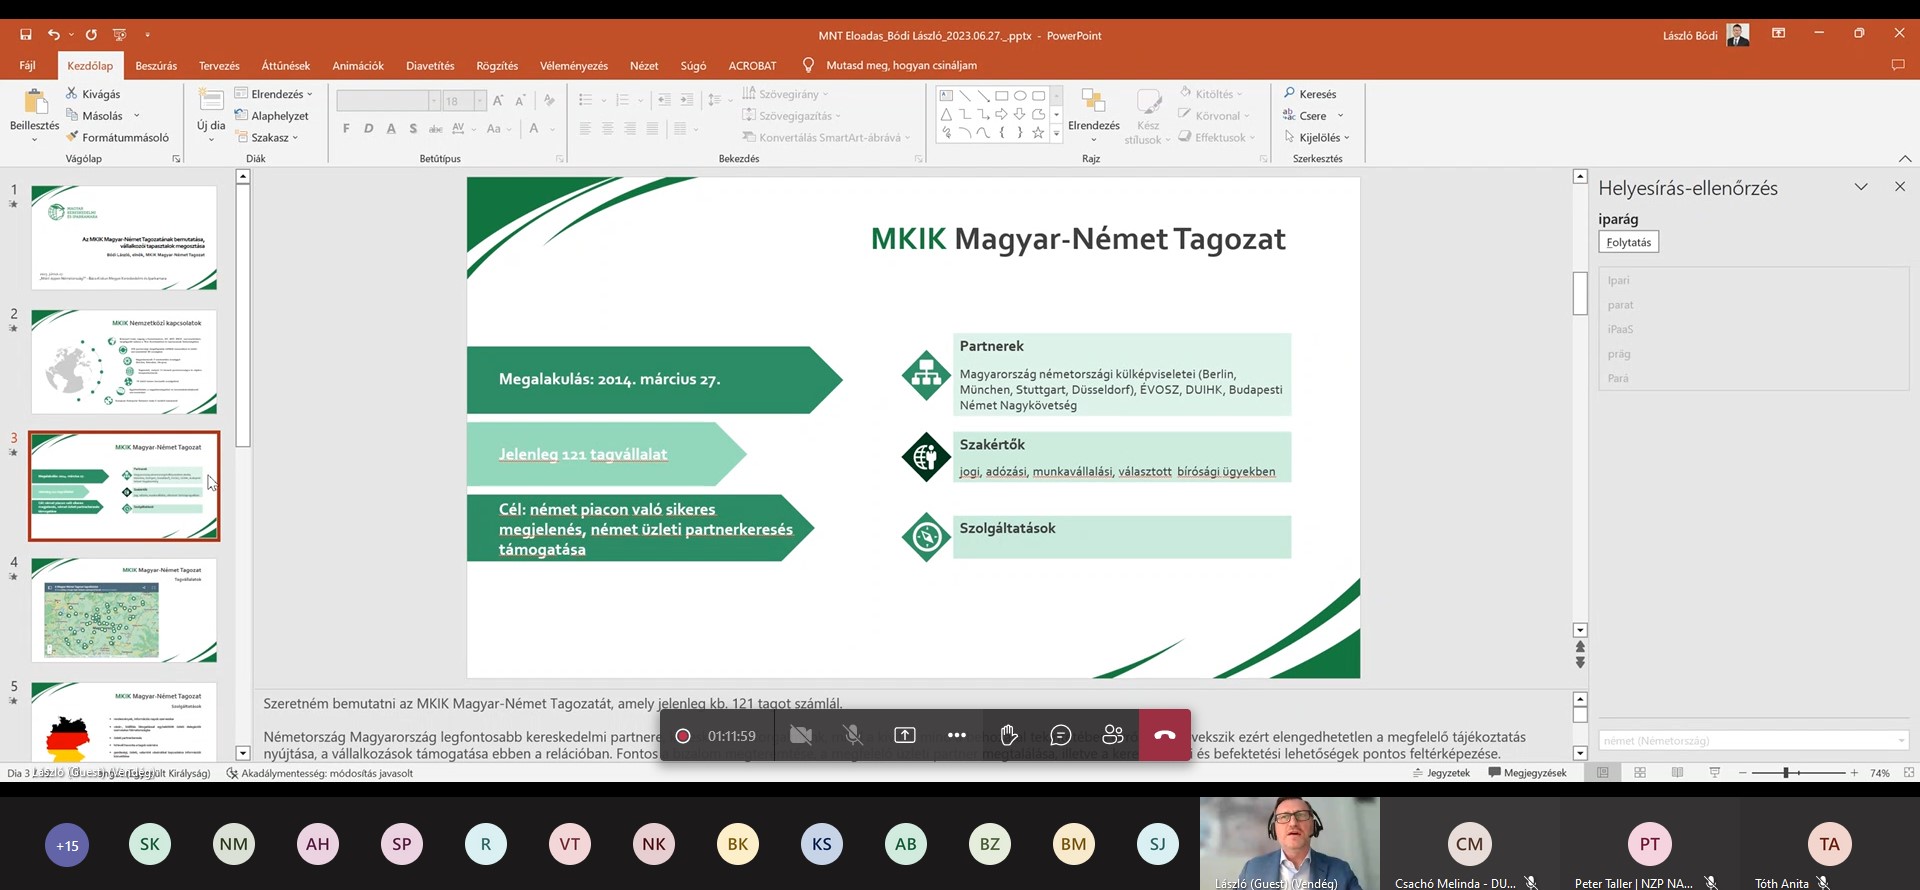Screen dimensions: 1920x890
Task: Click the +15 more participants badge
Action: click(67, 845)
